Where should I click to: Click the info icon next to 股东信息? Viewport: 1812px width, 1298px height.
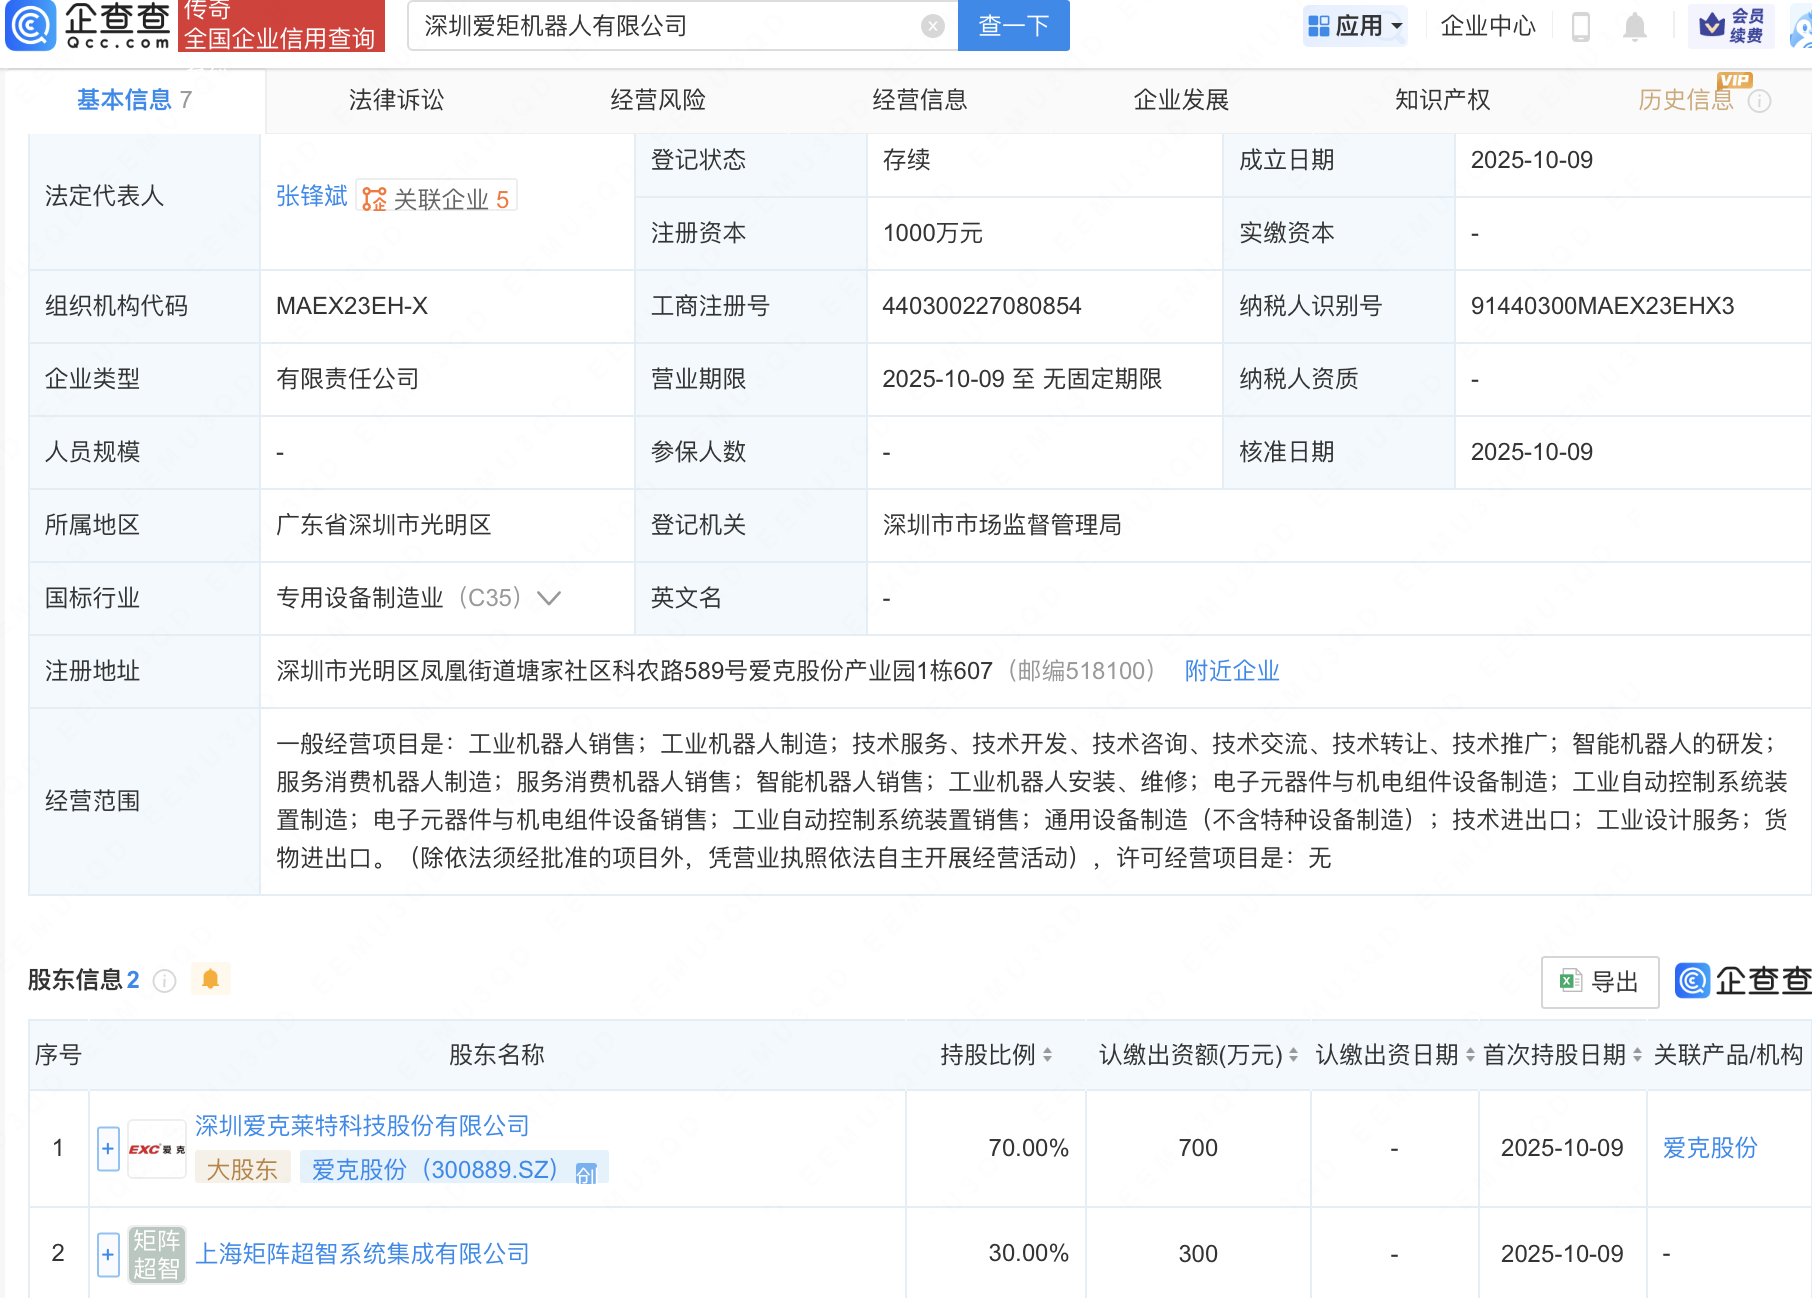tap(165, 981)
